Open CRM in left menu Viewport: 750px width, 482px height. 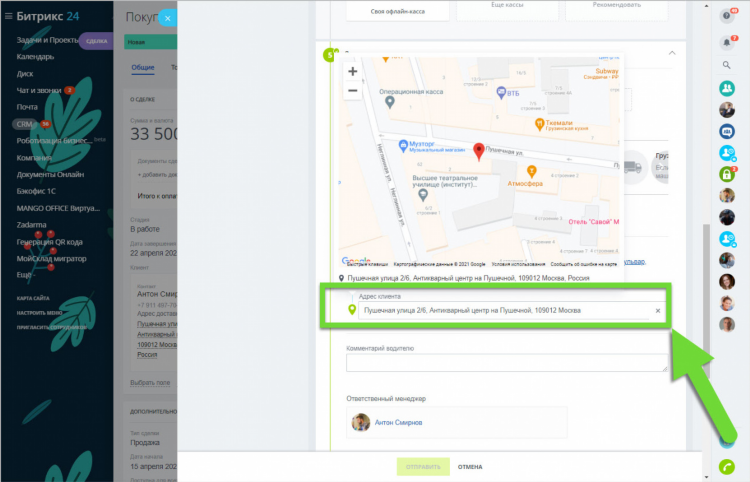pyautogui.click(x=24, y=124)
